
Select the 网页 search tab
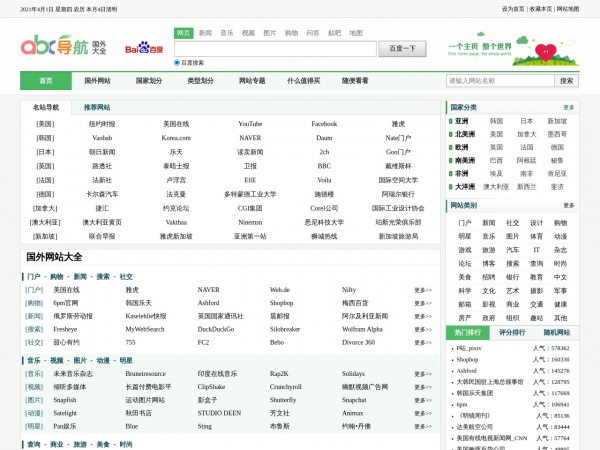click(x=184, y=33)
